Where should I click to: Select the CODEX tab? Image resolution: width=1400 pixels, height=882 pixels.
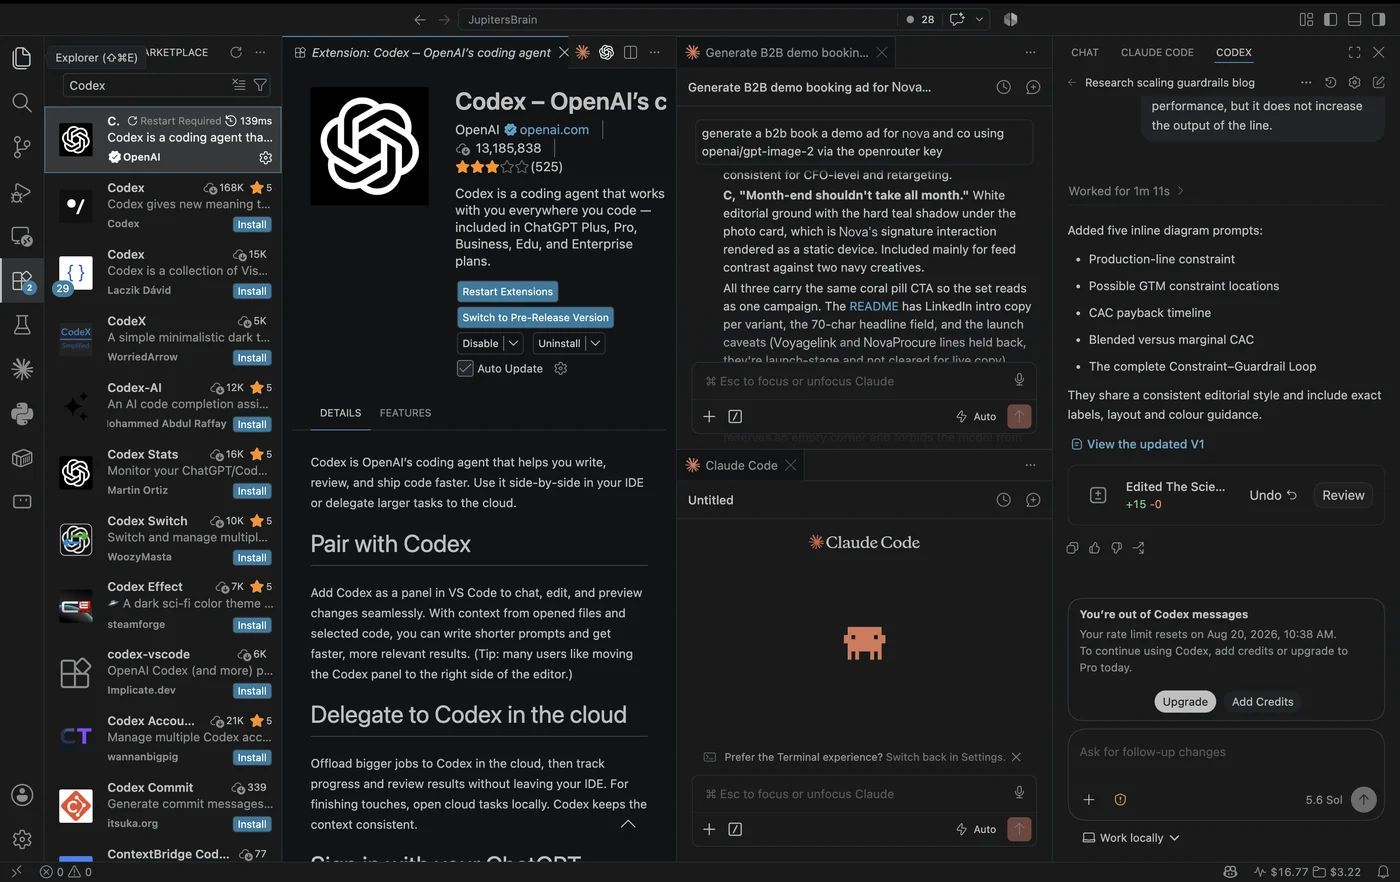point(1233,52)
